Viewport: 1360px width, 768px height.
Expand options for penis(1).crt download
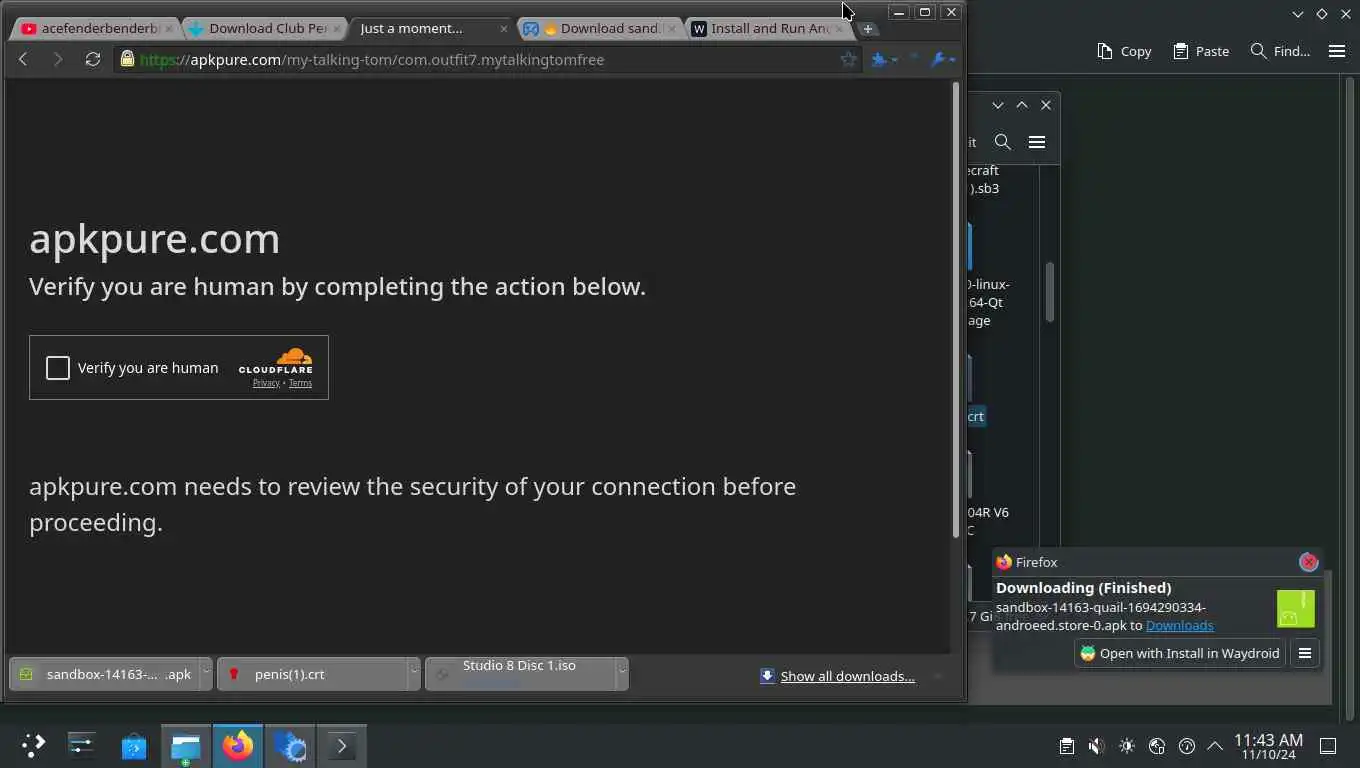pos(414,674)
